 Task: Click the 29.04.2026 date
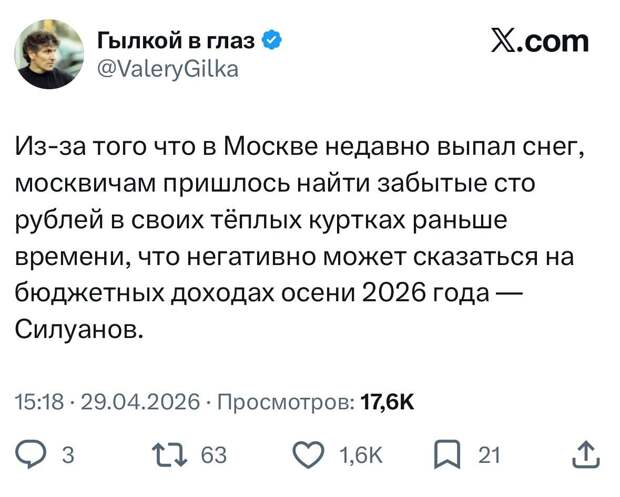tap(138, 401)
